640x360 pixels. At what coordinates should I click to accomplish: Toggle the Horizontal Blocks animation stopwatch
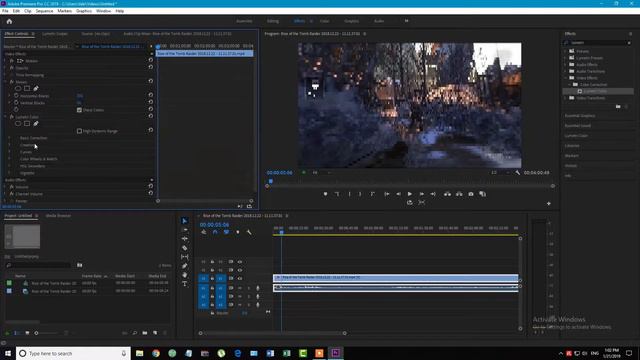(x=16, y=96)
